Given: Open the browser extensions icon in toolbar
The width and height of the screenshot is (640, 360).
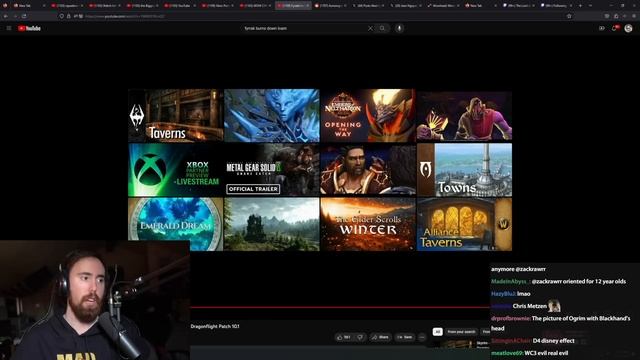Looking at the screenshot, I should point(616,16).
